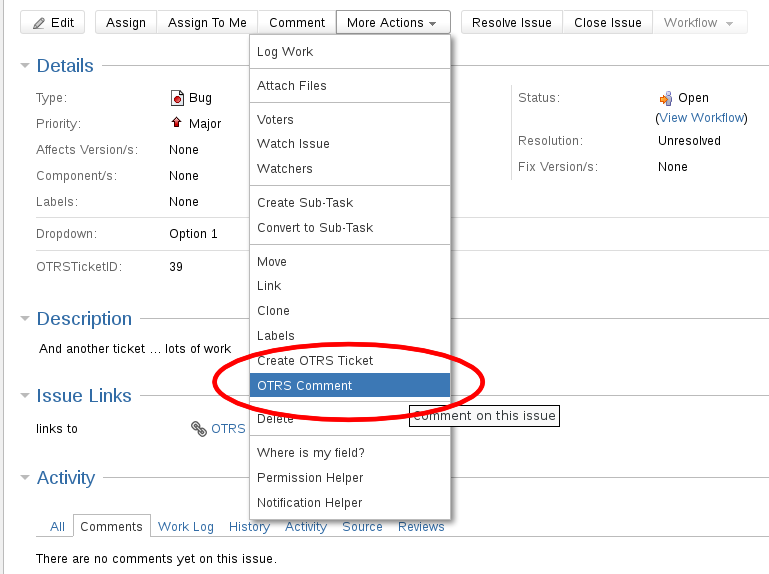The width and height of the screenshot is (769, 574).
Task: Choose Create OTRS Ticket menu item
Action: (314, 360)
